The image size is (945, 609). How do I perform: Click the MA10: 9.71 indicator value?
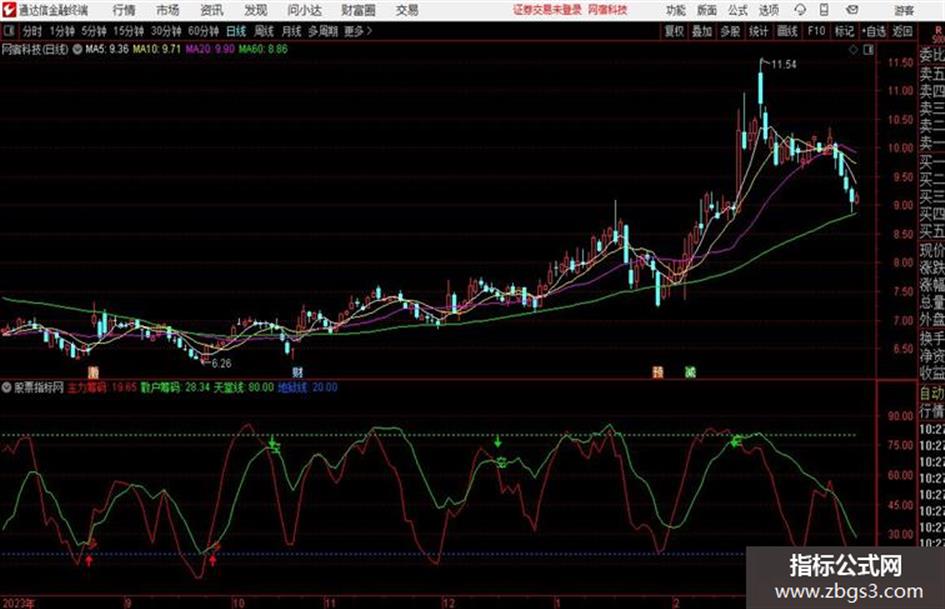tap(157, 49)
